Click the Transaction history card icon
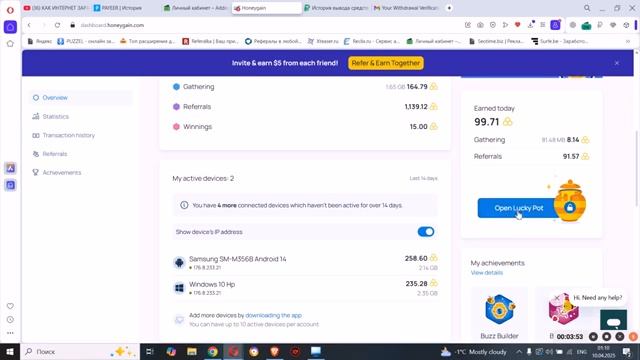 [x=36, y=135]
